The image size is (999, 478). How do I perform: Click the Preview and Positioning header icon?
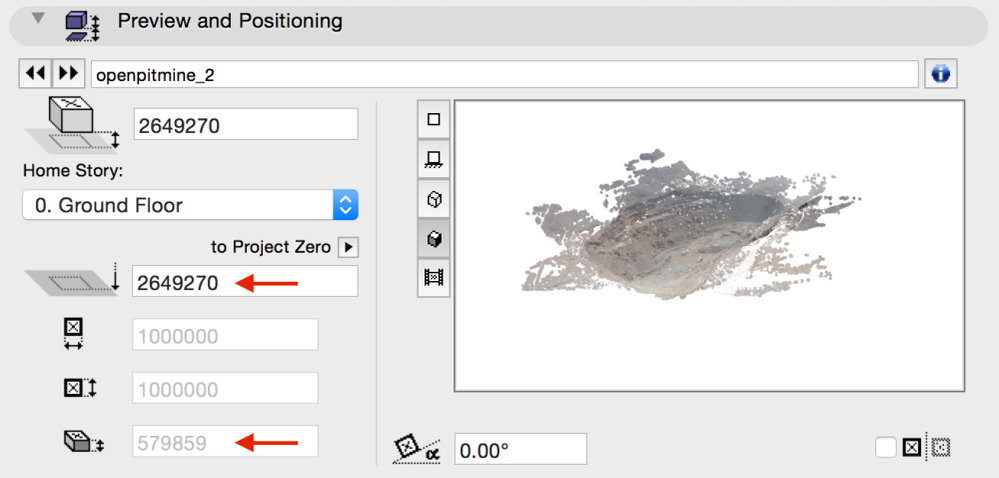(81, 24)
